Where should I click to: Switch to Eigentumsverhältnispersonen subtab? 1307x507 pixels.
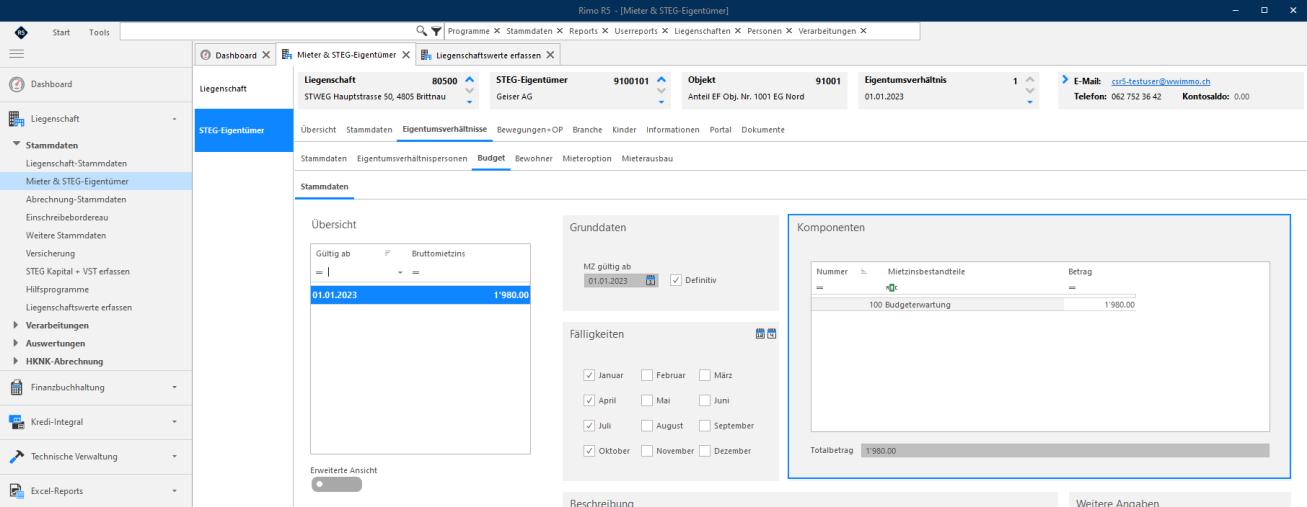(412, 158)
